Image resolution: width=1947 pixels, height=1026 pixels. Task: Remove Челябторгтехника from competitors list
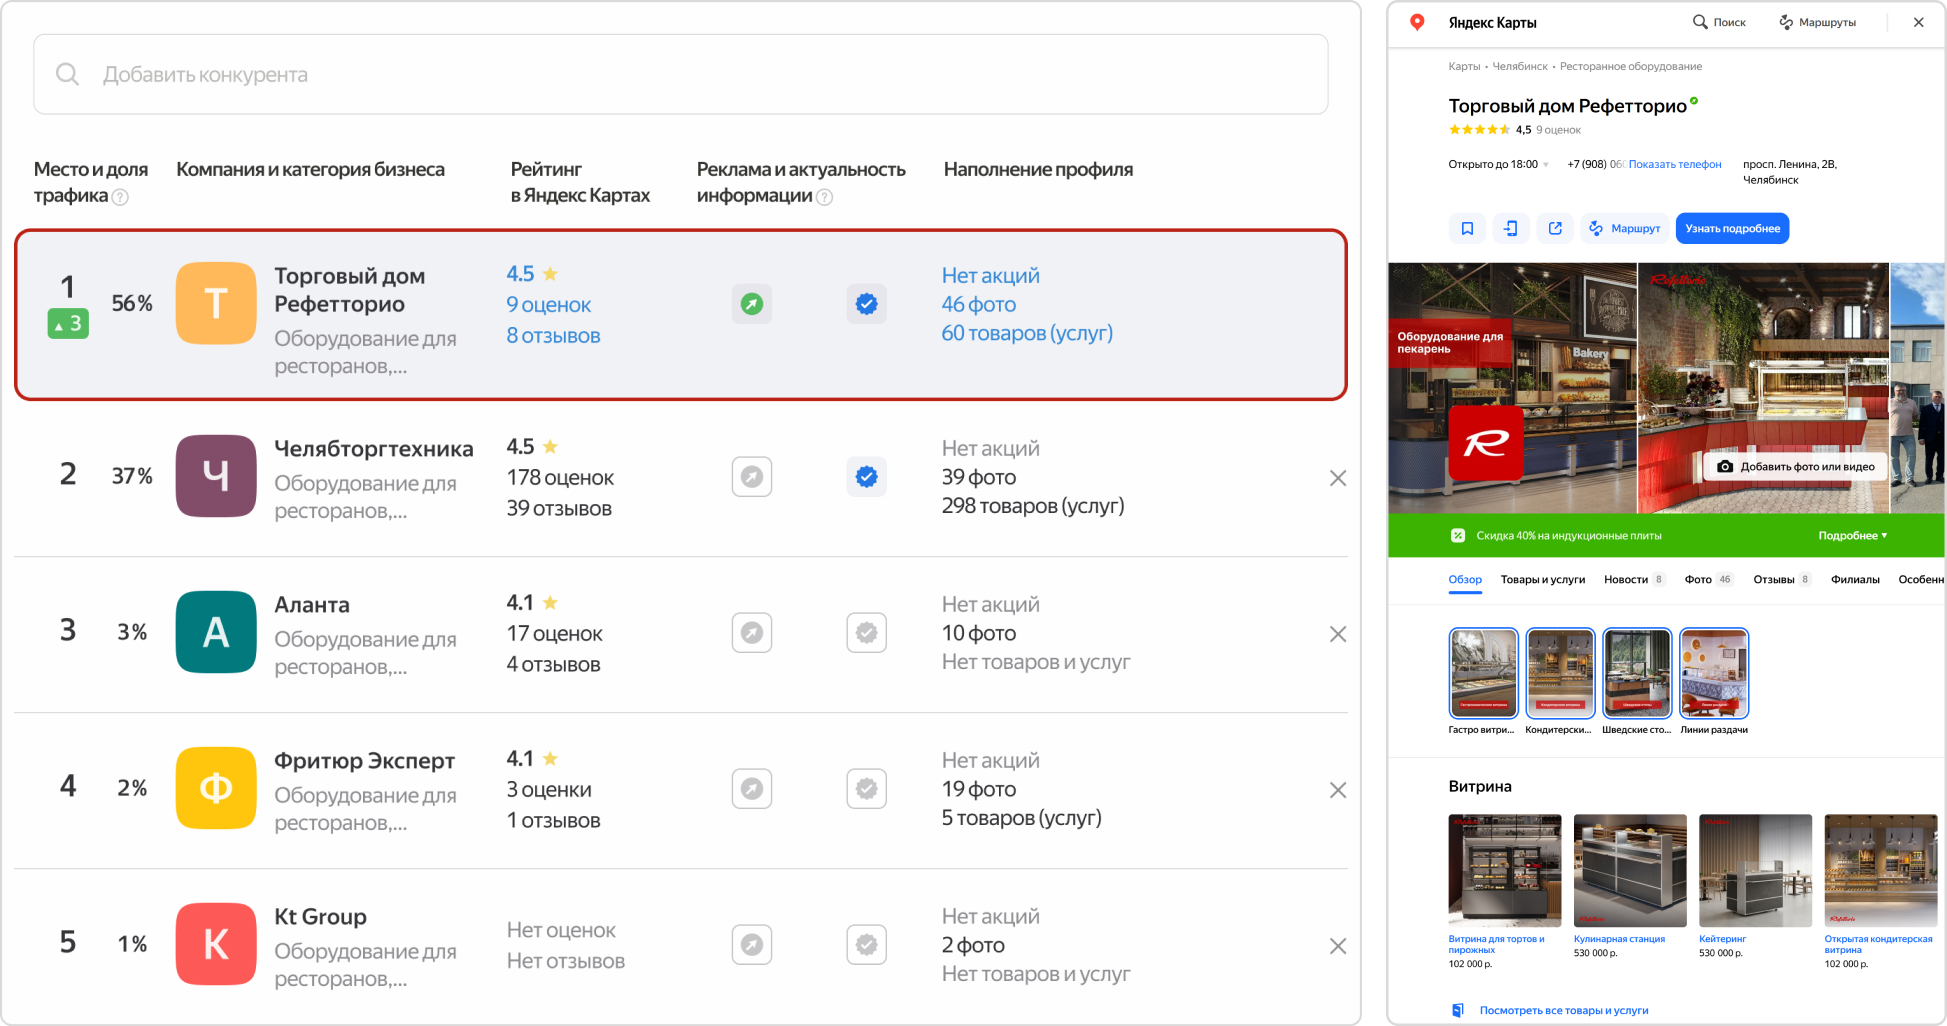(x=1337, y=478)
